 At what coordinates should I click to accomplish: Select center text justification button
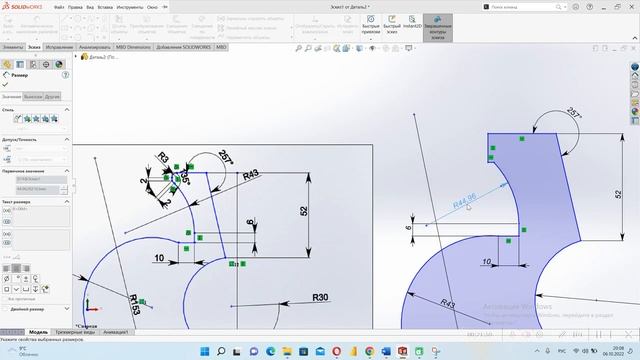[16, 268]
